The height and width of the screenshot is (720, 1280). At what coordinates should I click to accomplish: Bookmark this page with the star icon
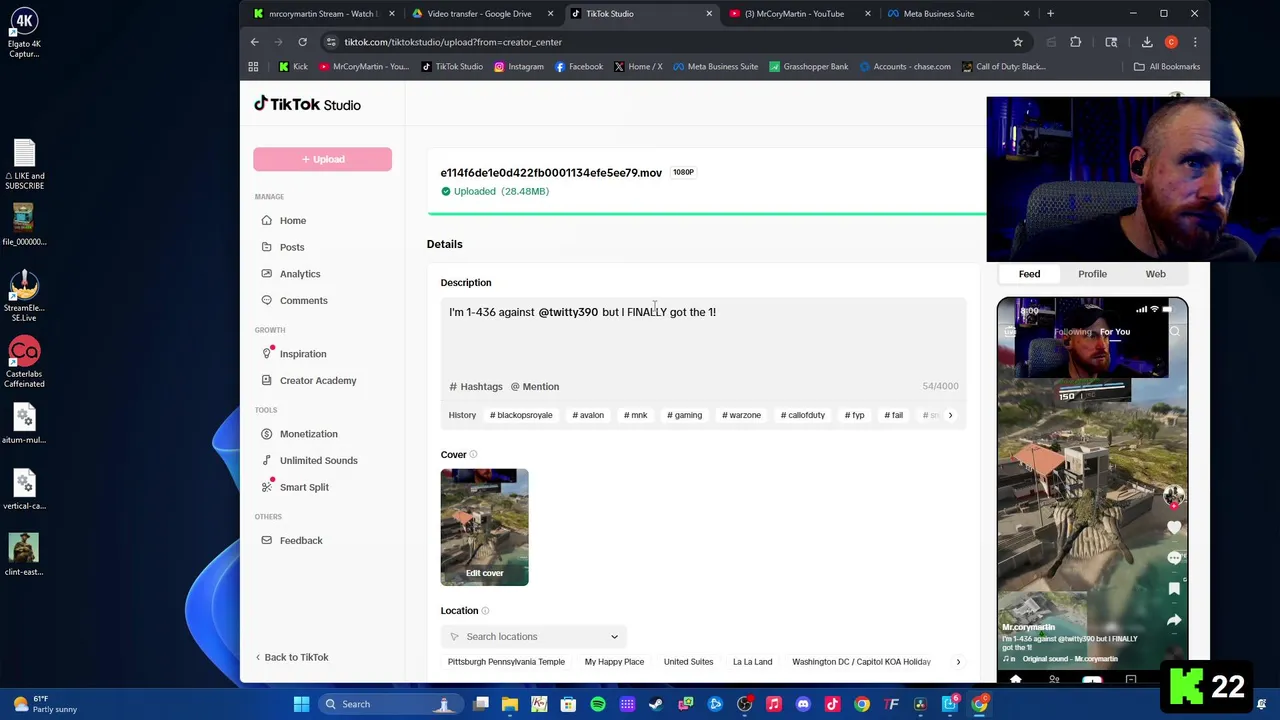click(x=1018, y=42)
